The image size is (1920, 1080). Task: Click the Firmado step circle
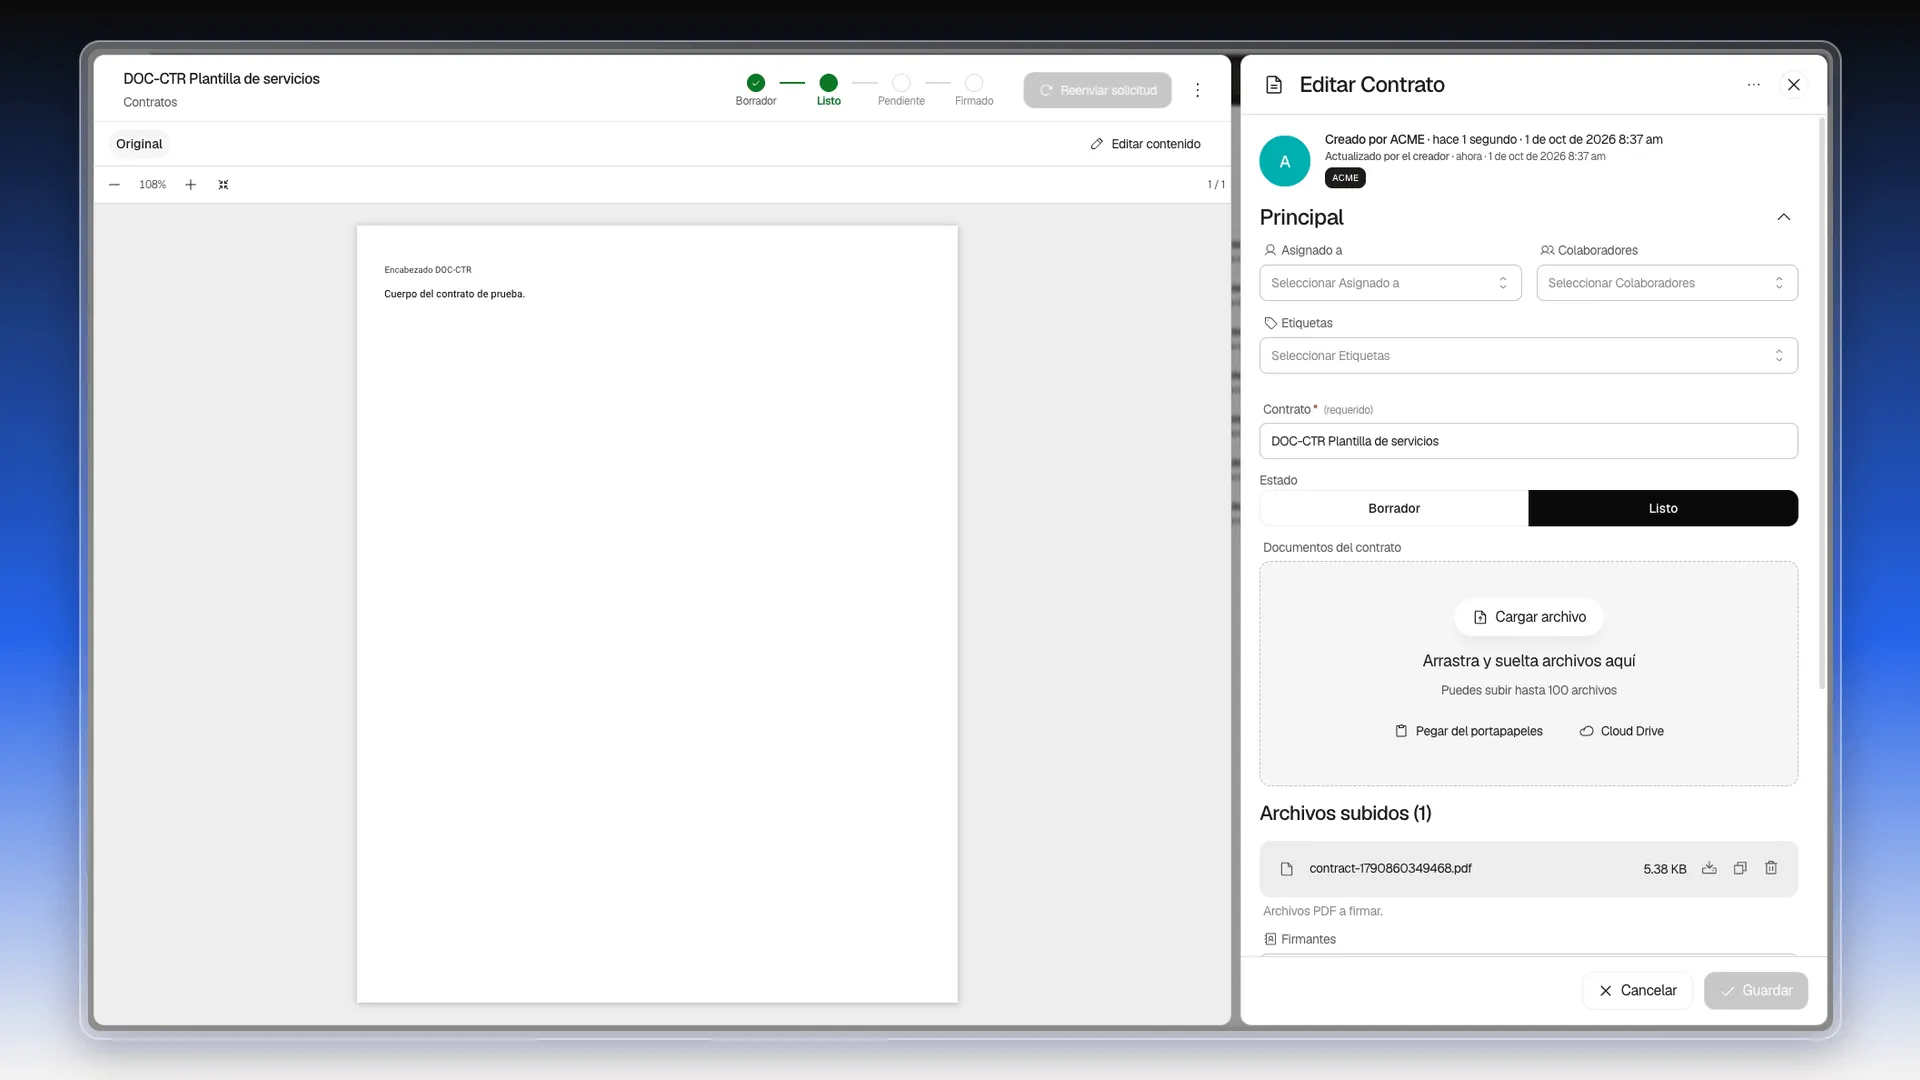tap(974, 83)
